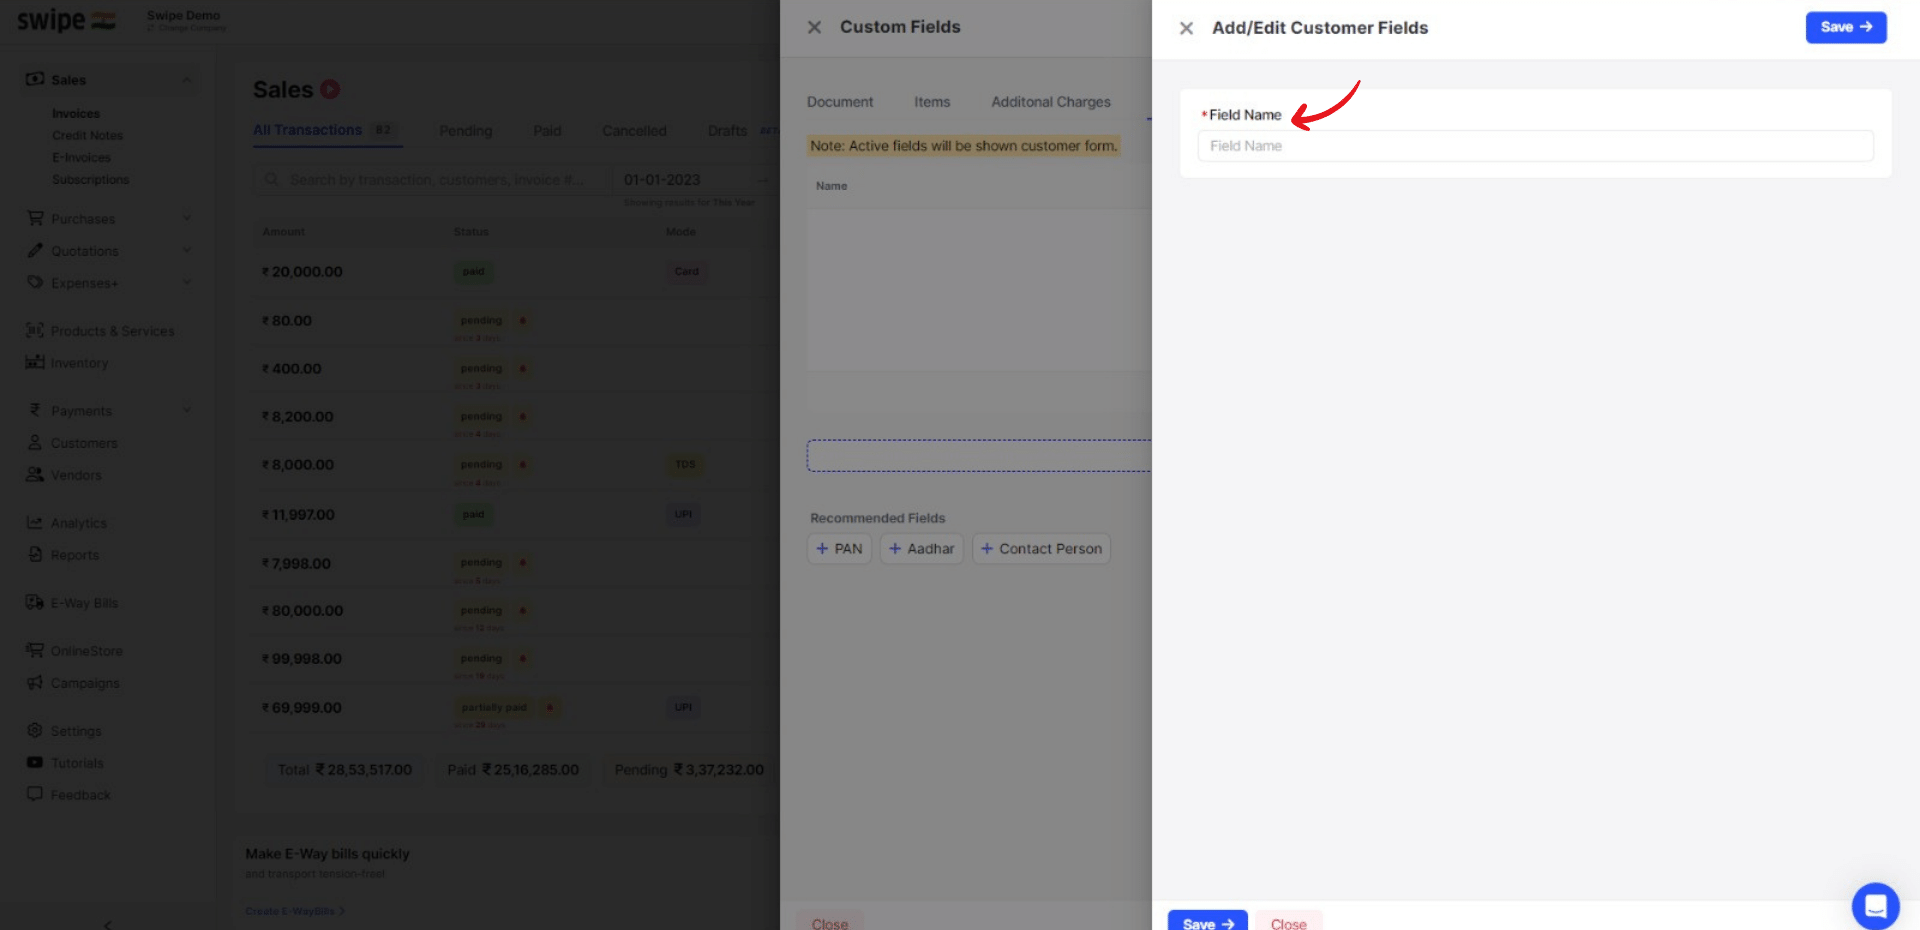The image size is (1920, 930).
Task: Click the E-Way Bills truck icon
Action: [35, 602]
